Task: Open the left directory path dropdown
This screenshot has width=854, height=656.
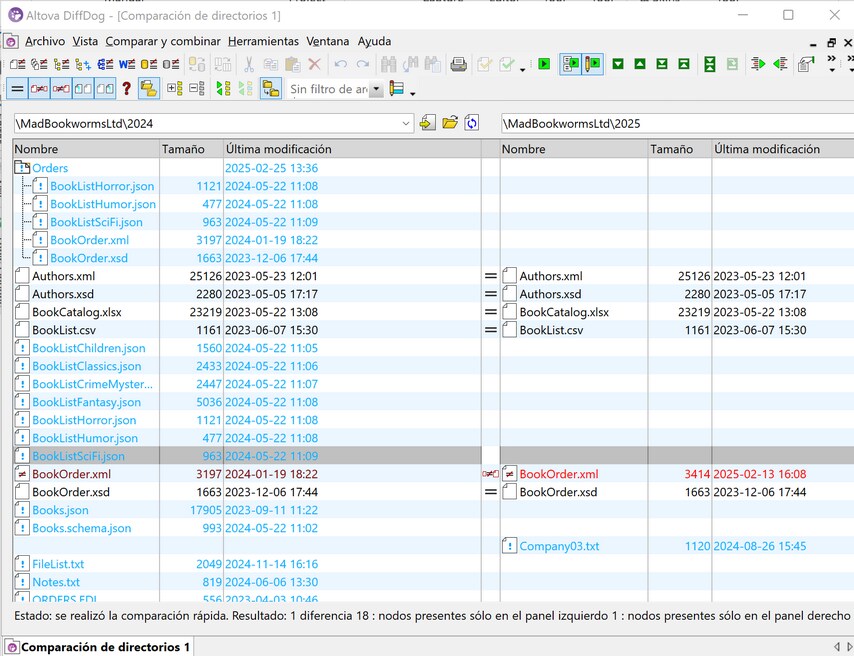Action: tap(406, 123)
